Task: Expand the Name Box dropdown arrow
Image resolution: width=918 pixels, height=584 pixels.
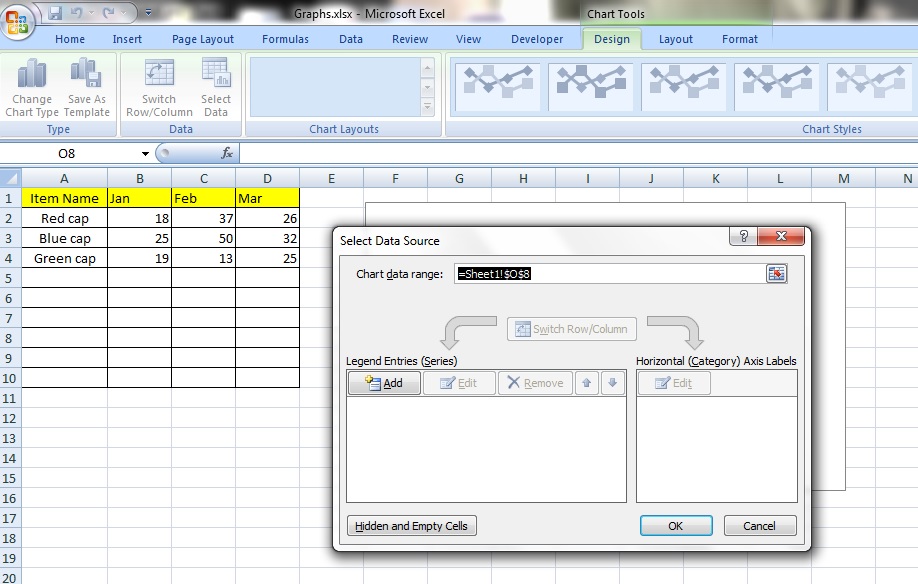Action: coord(145,154)
